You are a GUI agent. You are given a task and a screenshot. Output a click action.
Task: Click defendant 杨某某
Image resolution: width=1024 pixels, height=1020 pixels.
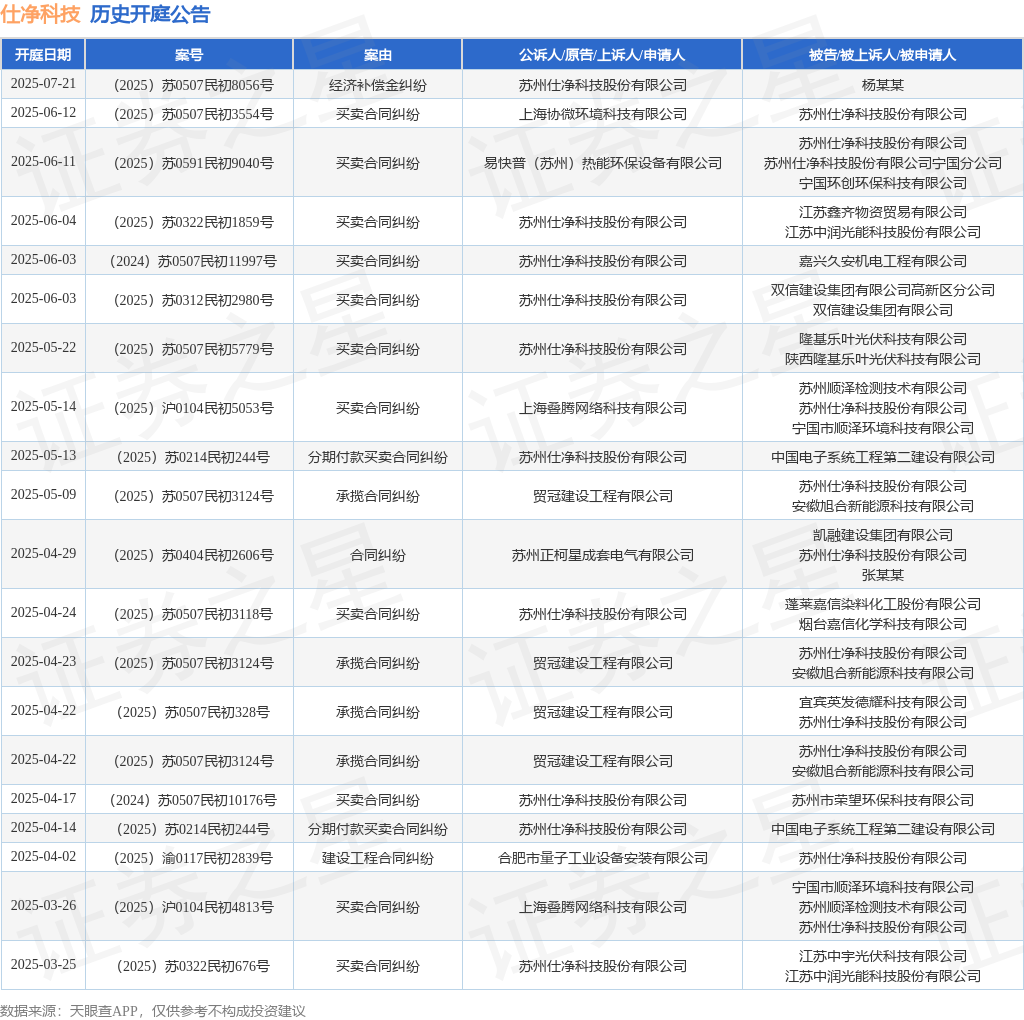882,85
